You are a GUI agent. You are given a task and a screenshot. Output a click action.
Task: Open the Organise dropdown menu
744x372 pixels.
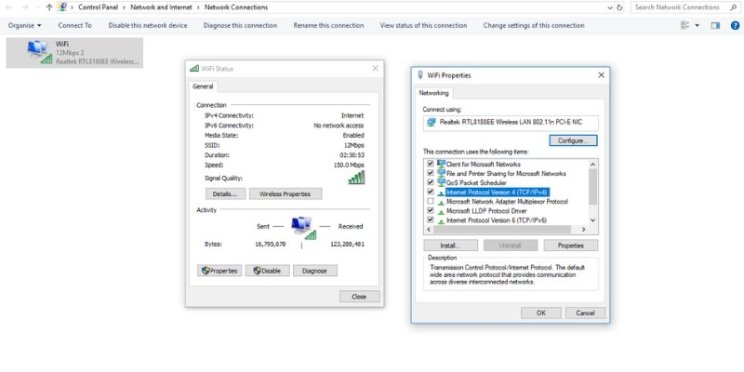[25, 26]
